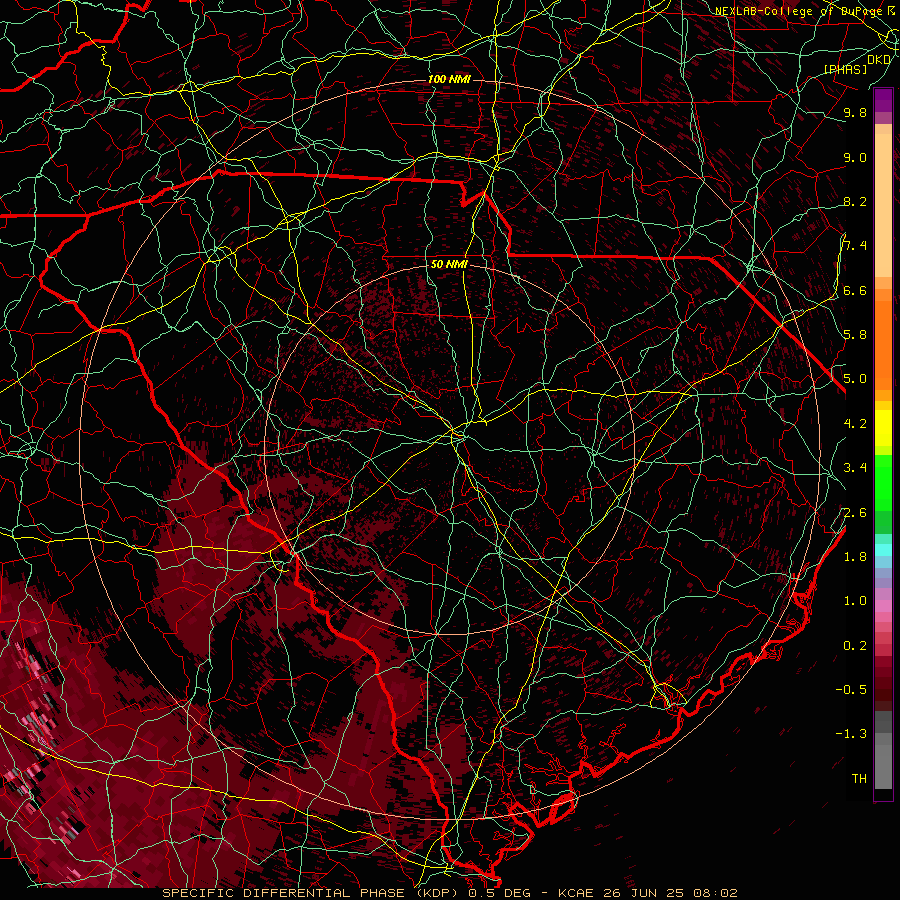Click the purple top segment of color scale
Viewport: 900px width, 900px height.
(x=883, y=100)
